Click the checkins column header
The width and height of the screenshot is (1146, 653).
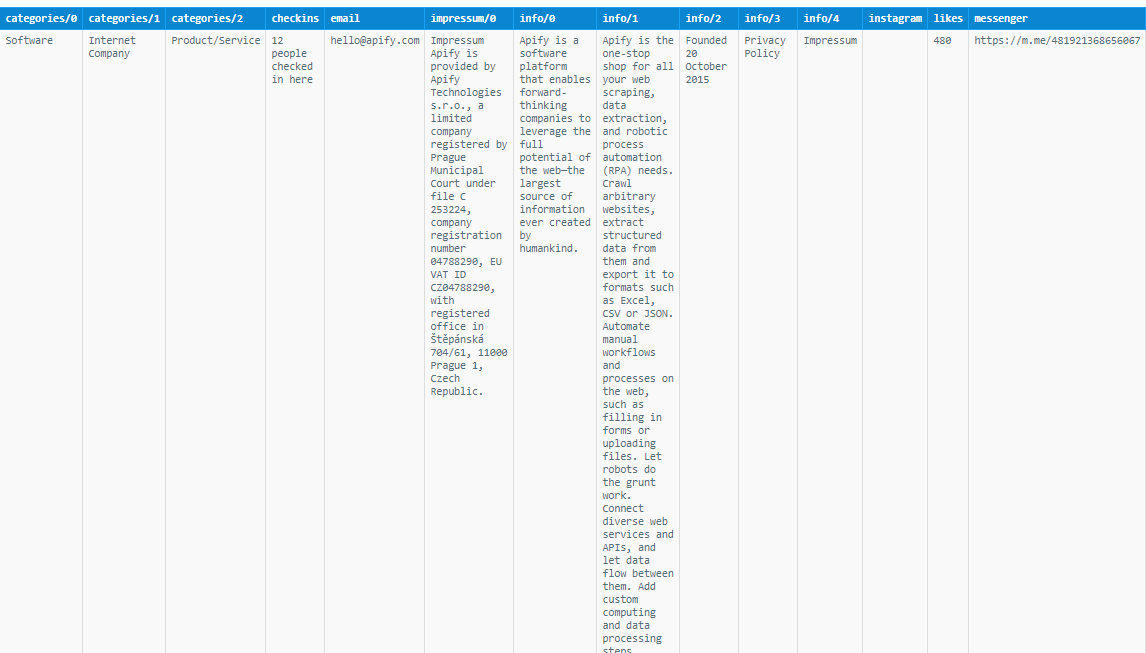[295, 18]
